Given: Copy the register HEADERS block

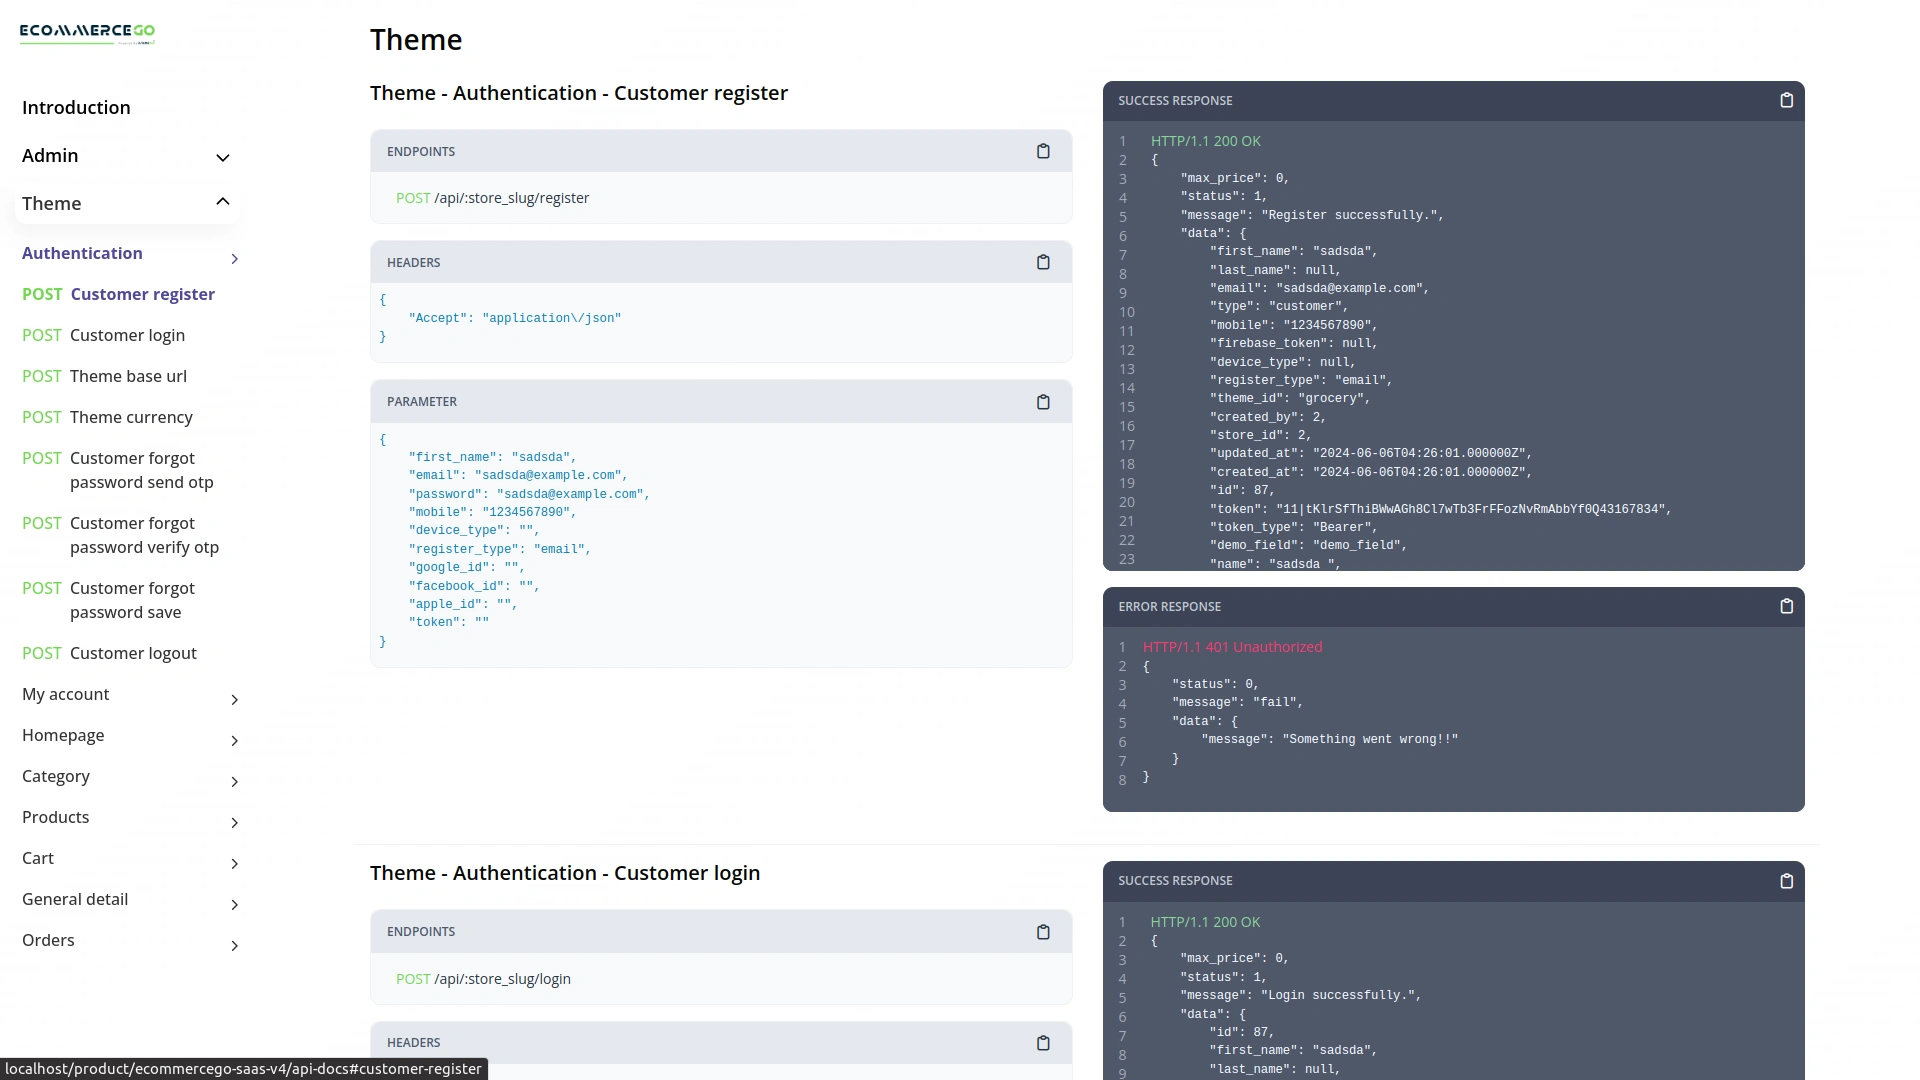Looking at the screenshot, I should (x=1043, y=262).
